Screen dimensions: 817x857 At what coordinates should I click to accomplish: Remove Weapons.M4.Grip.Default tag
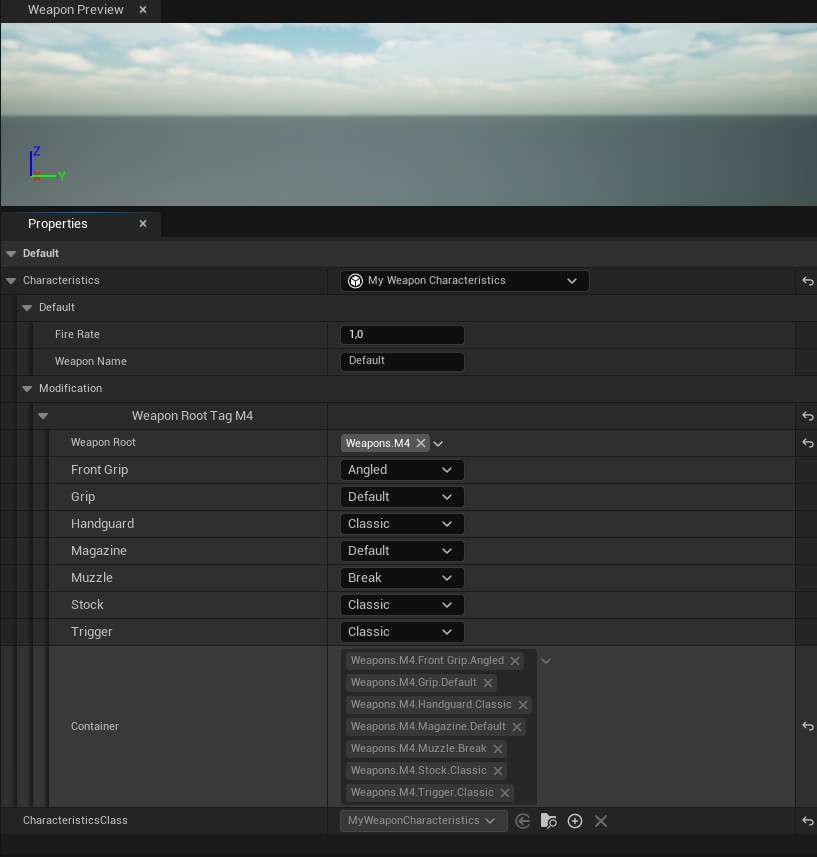(488, 683)
